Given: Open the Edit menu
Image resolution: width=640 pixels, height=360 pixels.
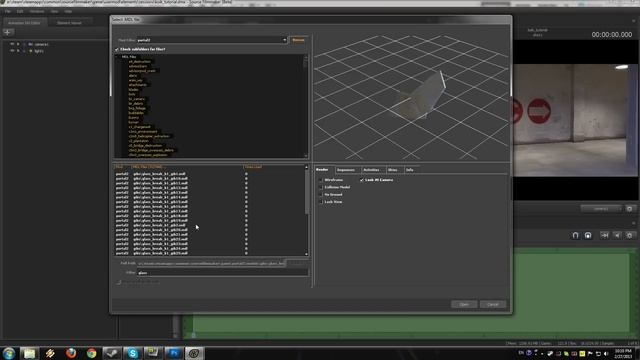Looking at the screenshot, I should (x=20, y=11).
